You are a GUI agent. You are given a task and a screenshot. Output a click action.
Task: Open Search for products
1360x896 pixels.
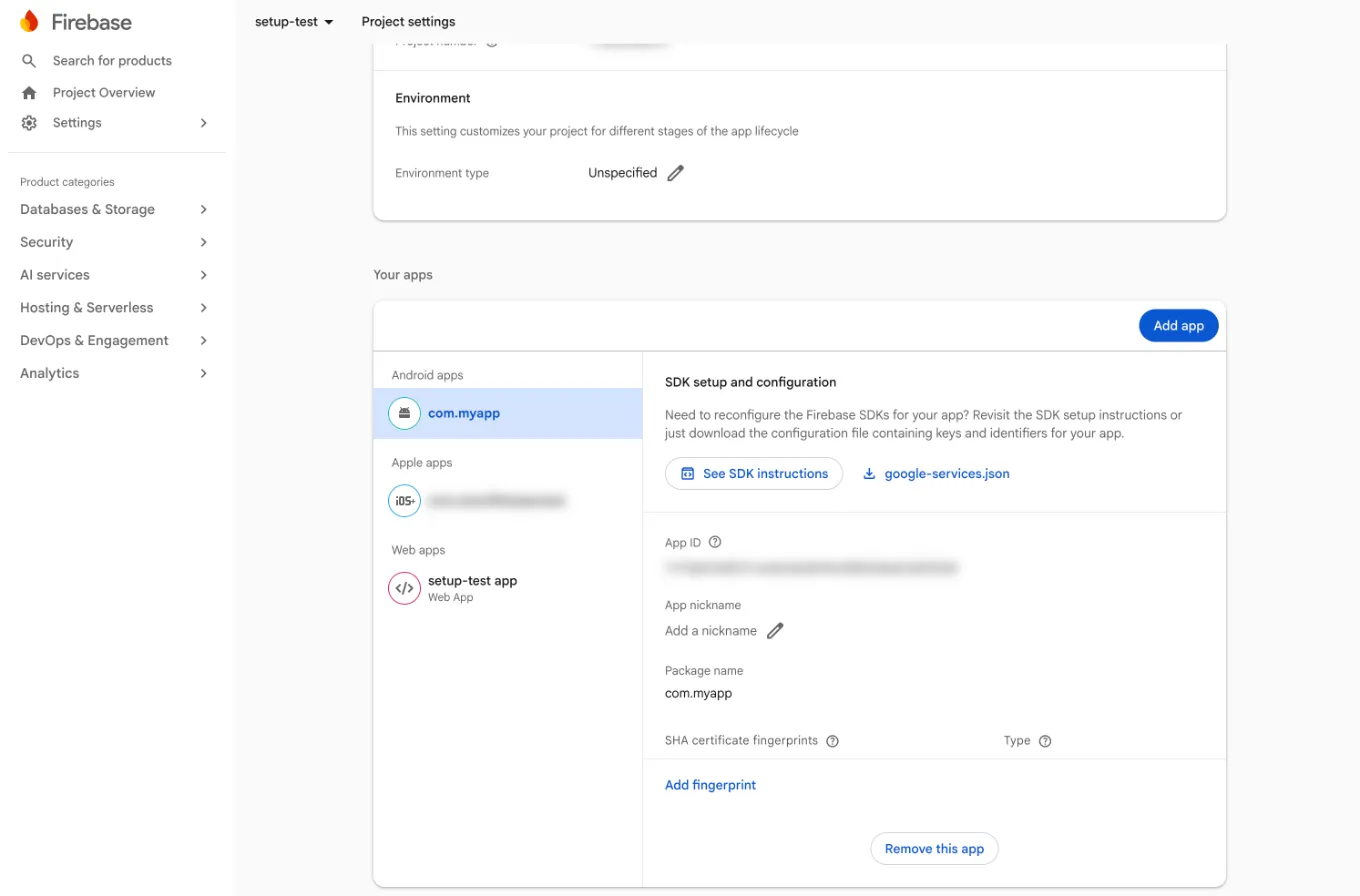click(112, 61)
